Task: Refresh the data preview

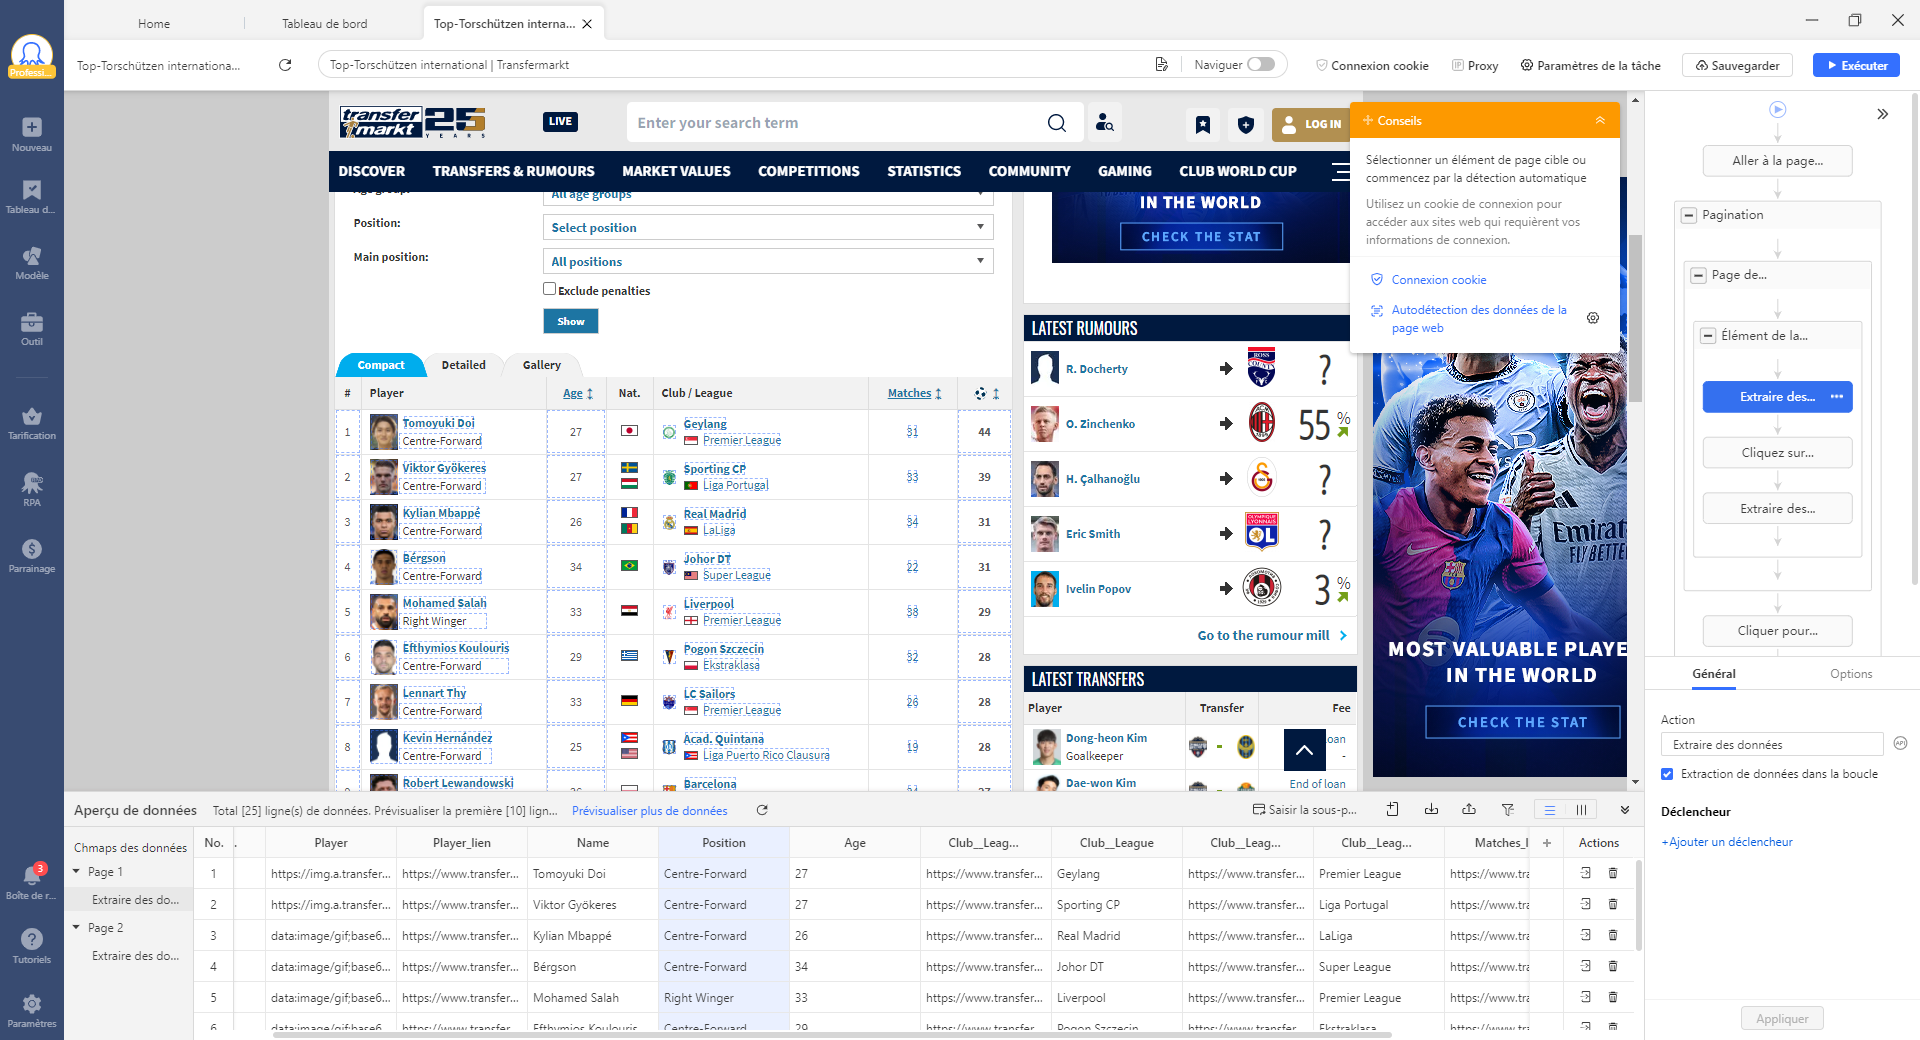Action: pyautogui.click(x=762, y=811)
